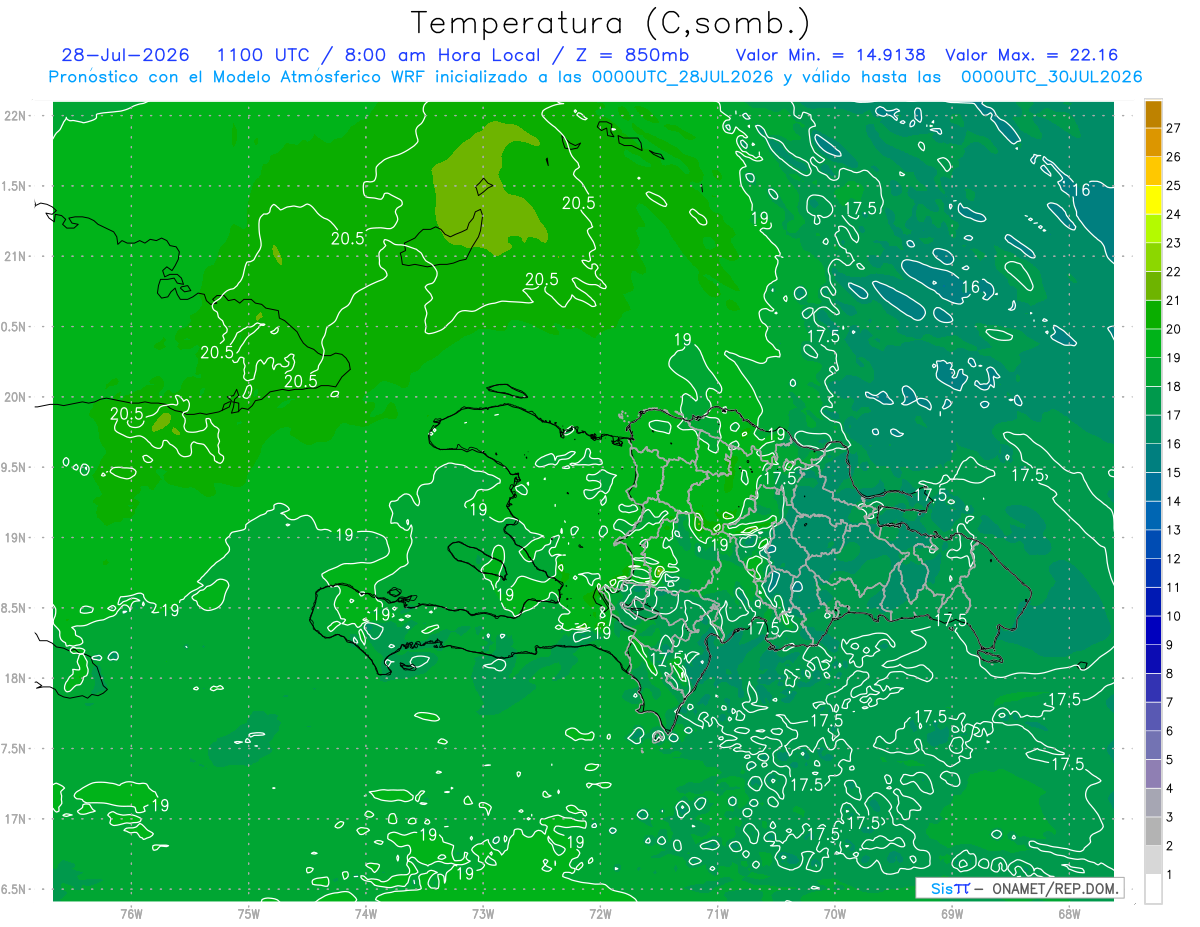Click the "Valor Max. = 22.16" readout
The width and height of the screenshot is (1200, 927).
1031,55
